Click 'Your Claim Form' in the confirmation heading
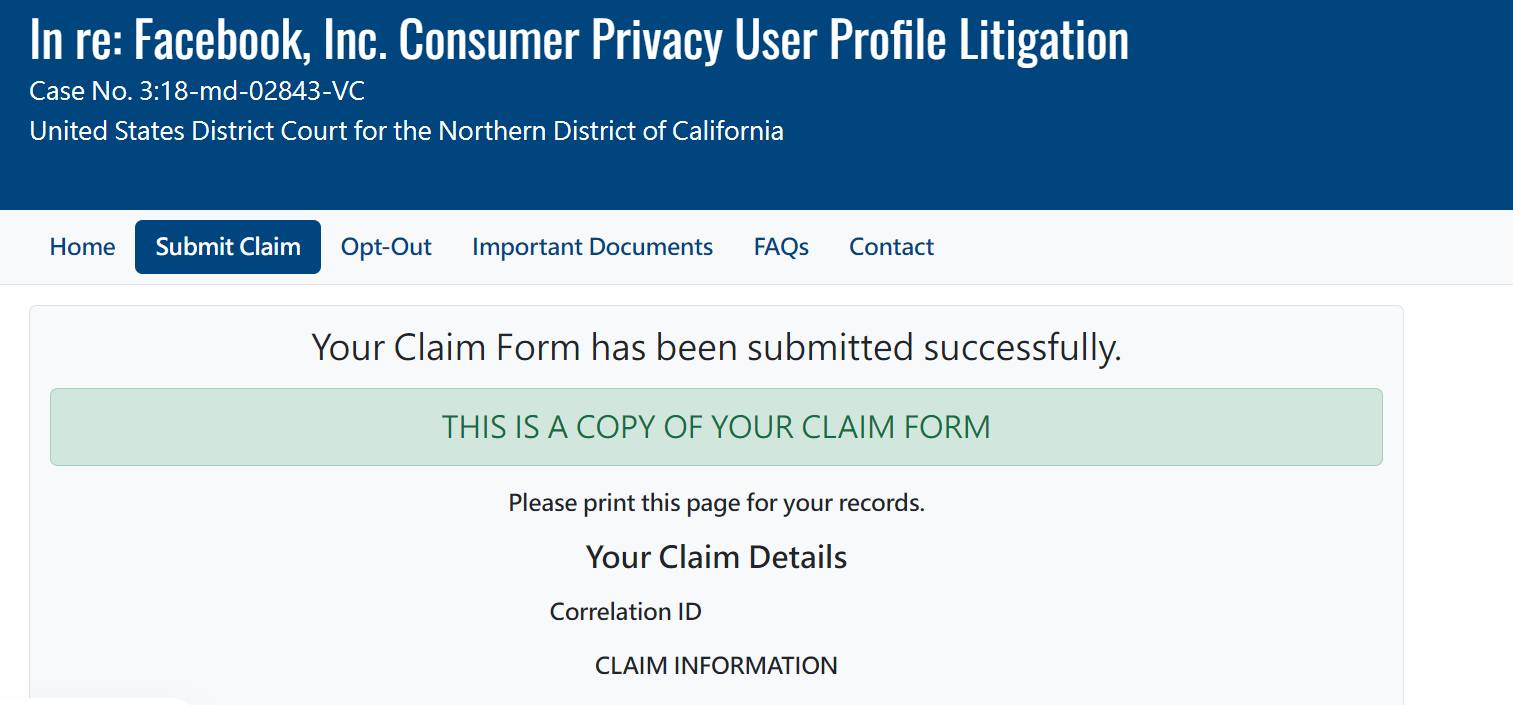This screenshot has height=705, width=1513. [446, 348]
